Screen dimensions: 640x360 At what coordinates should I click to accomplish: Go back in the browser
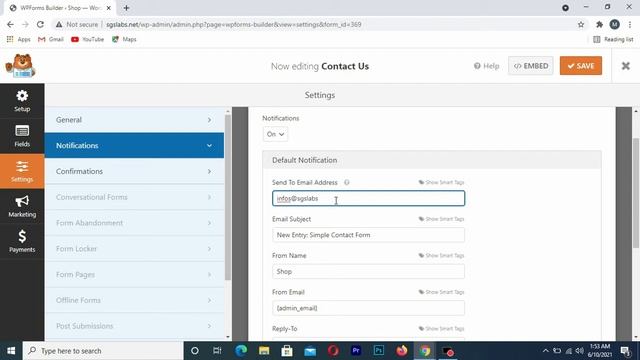pyautogui.click(x=10, y=24)
